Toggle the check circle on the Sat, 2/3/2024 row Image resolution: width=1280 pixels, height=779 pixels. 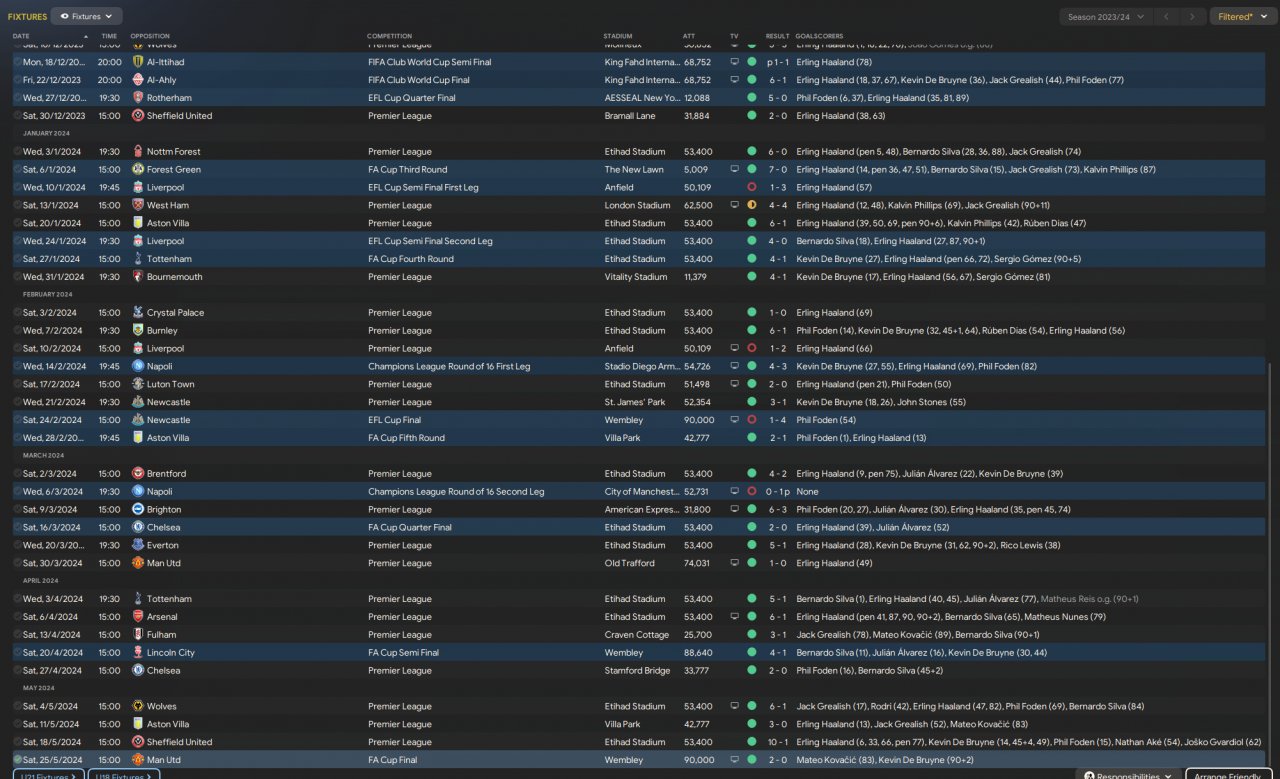tap(18, 474)
